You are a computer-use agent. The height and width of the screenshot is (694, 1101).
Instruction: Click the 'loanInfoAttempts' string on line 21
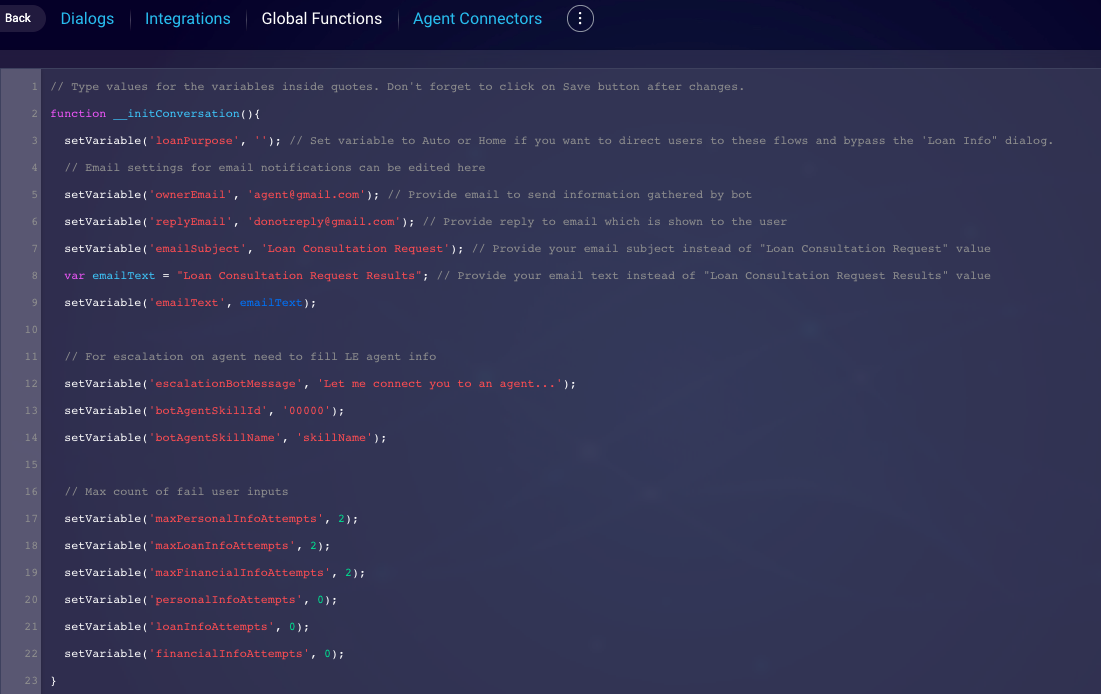[211, 627]
